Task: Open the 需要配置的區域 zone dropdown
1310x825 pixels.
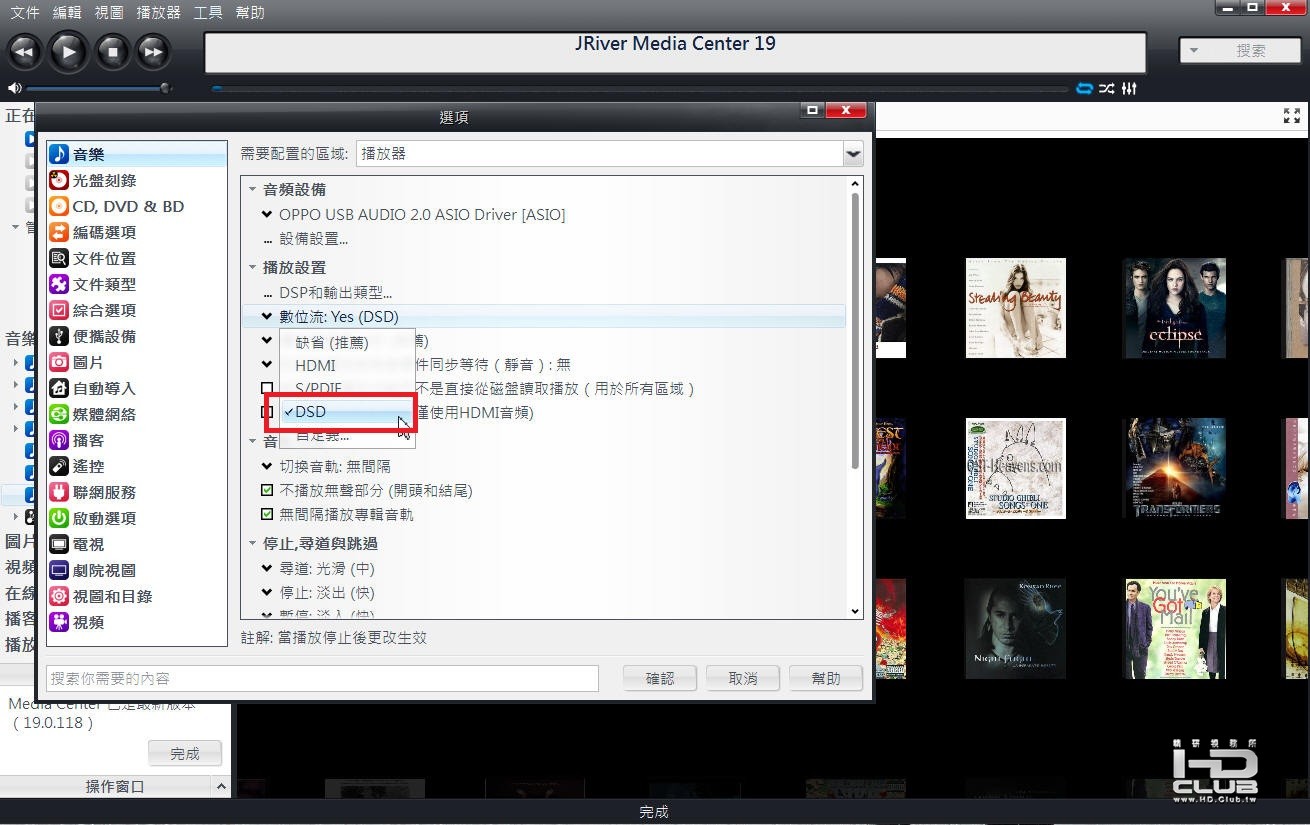Action: pyautogui.click(x=610, y=154)
